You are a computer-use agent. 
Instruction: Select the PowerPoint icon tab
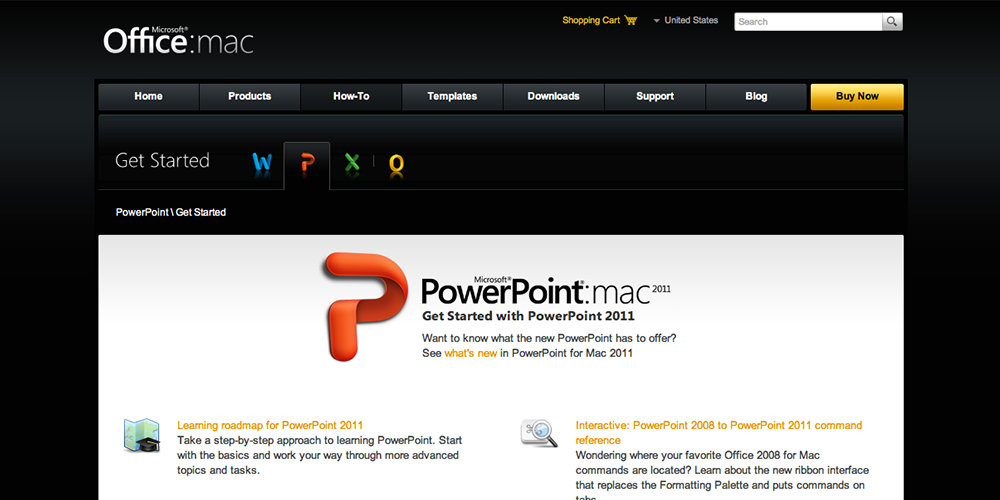[x=307, y=164]
